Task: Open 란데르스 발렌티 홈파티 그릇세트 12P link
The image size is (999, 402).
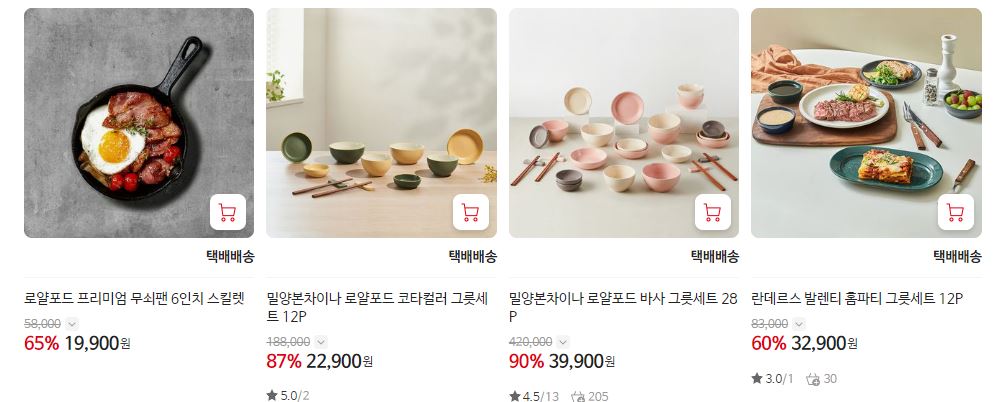Action: pos(857,298)
